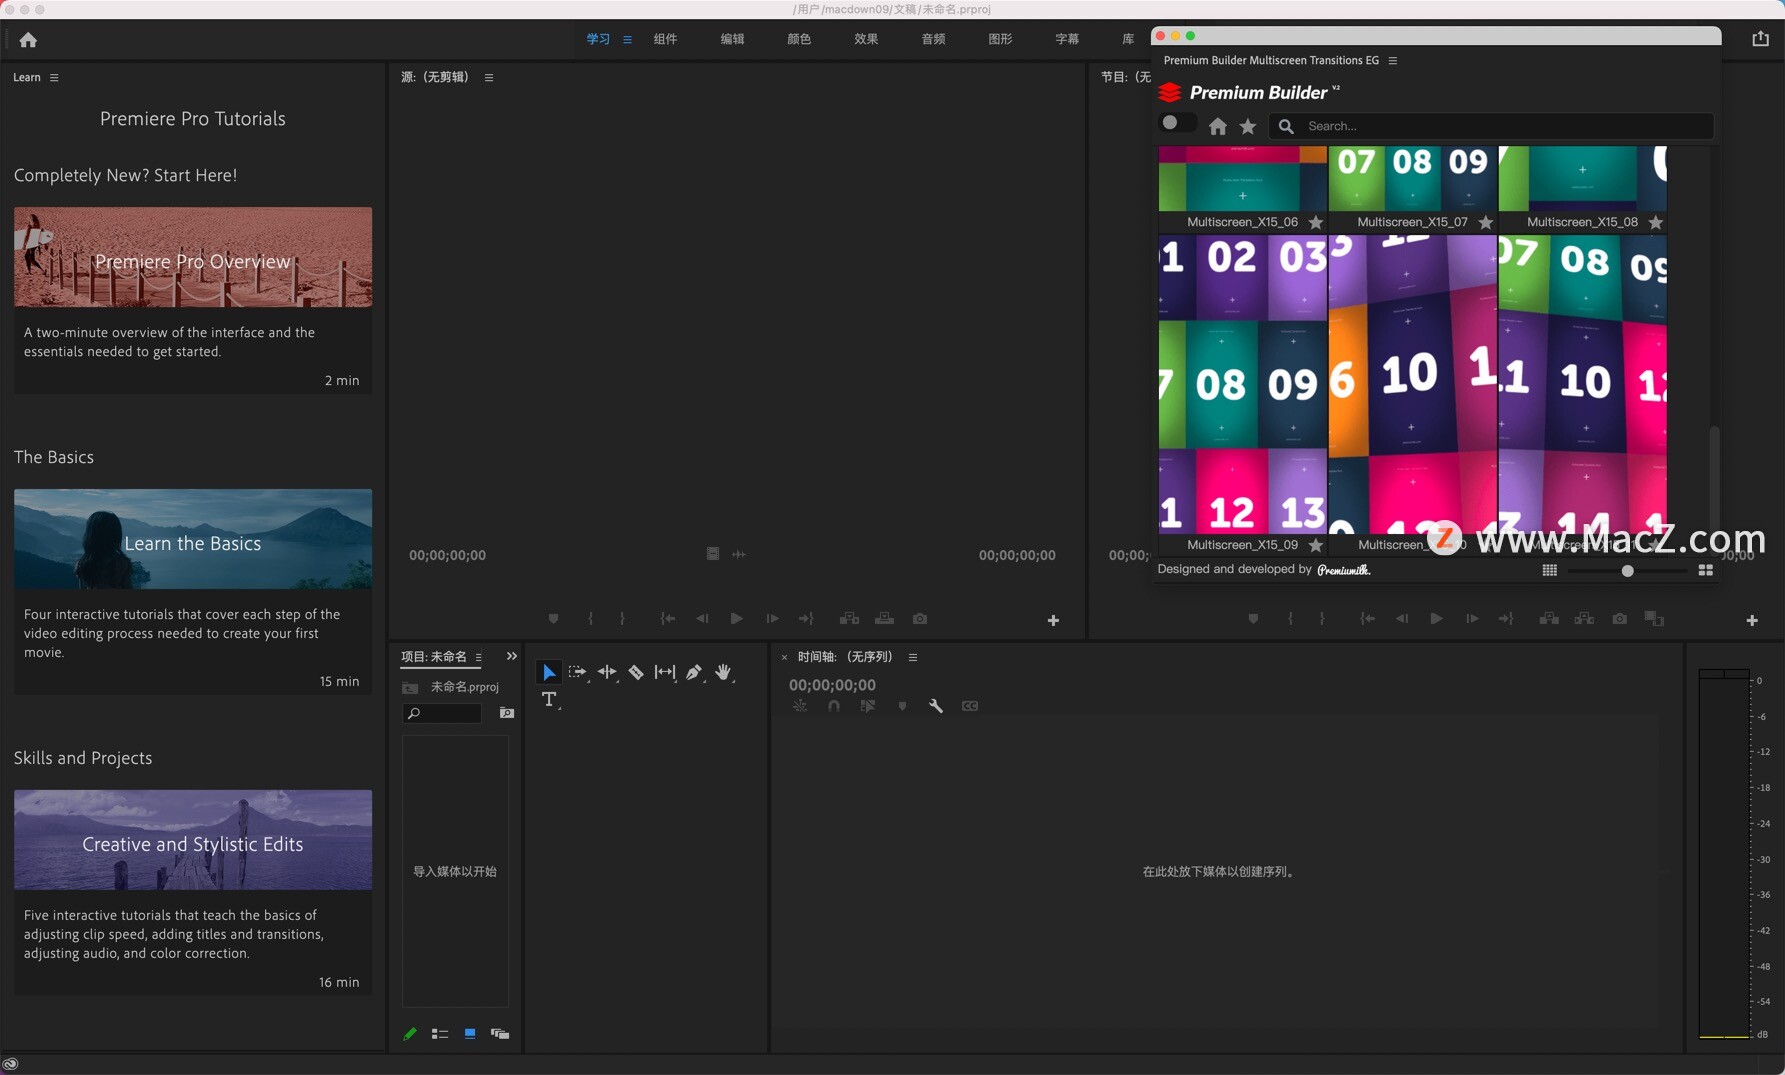The width and height of the screenshot is (1785, 1075).
Task: Add a marker in the Source monitor
Action: (554, 619)
